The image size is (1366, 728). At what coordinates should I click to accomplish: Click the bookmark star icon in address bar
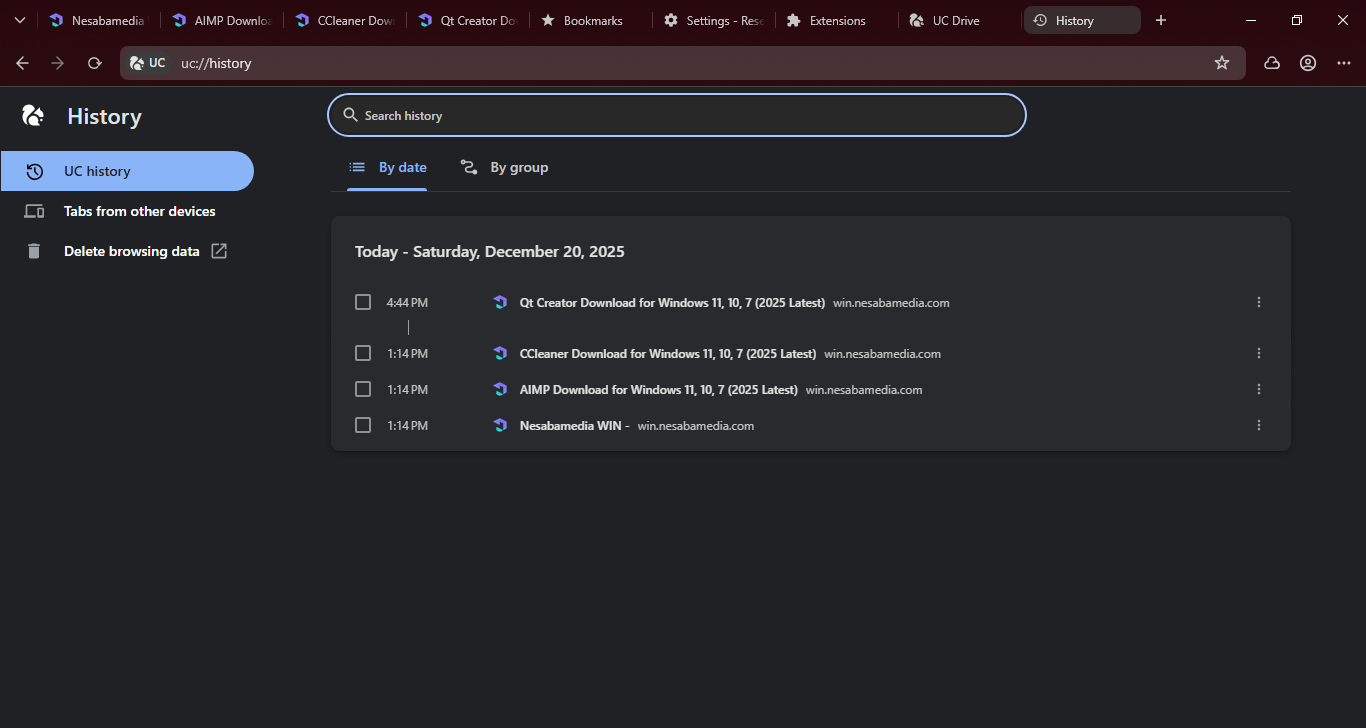pos(1221,63)
